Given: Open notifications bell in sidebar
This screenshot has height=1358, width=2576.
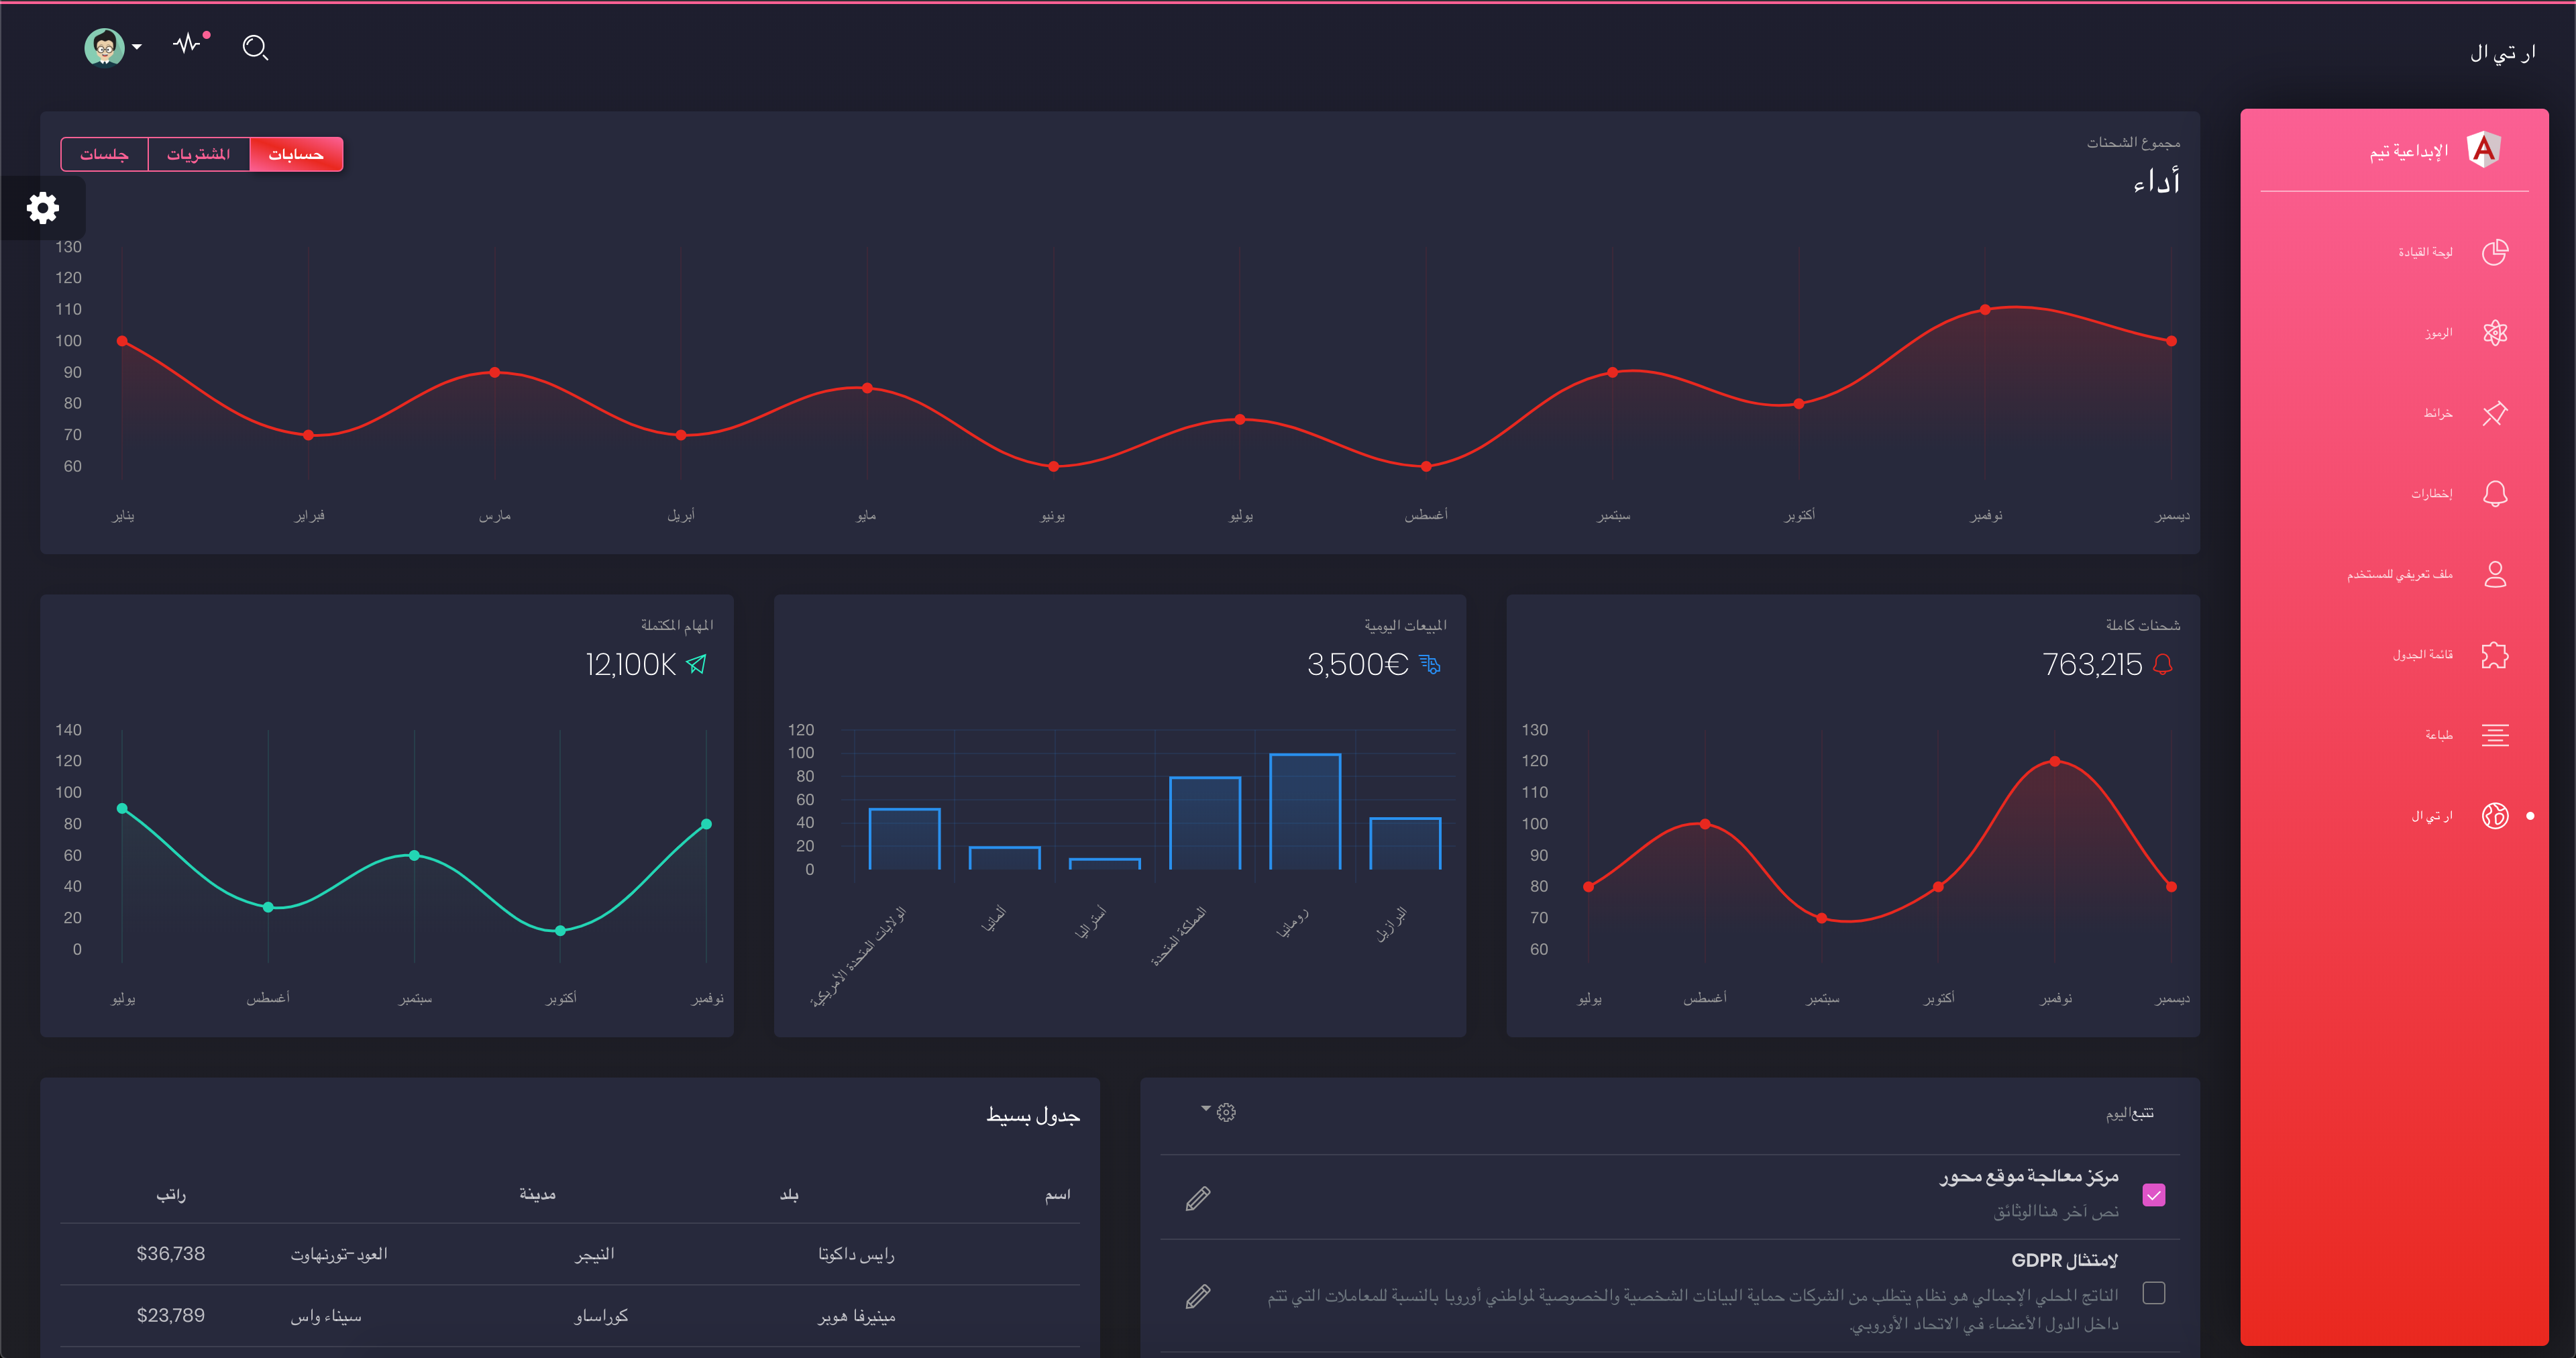Looking at the screenshot, I should tap(2494, 494).
